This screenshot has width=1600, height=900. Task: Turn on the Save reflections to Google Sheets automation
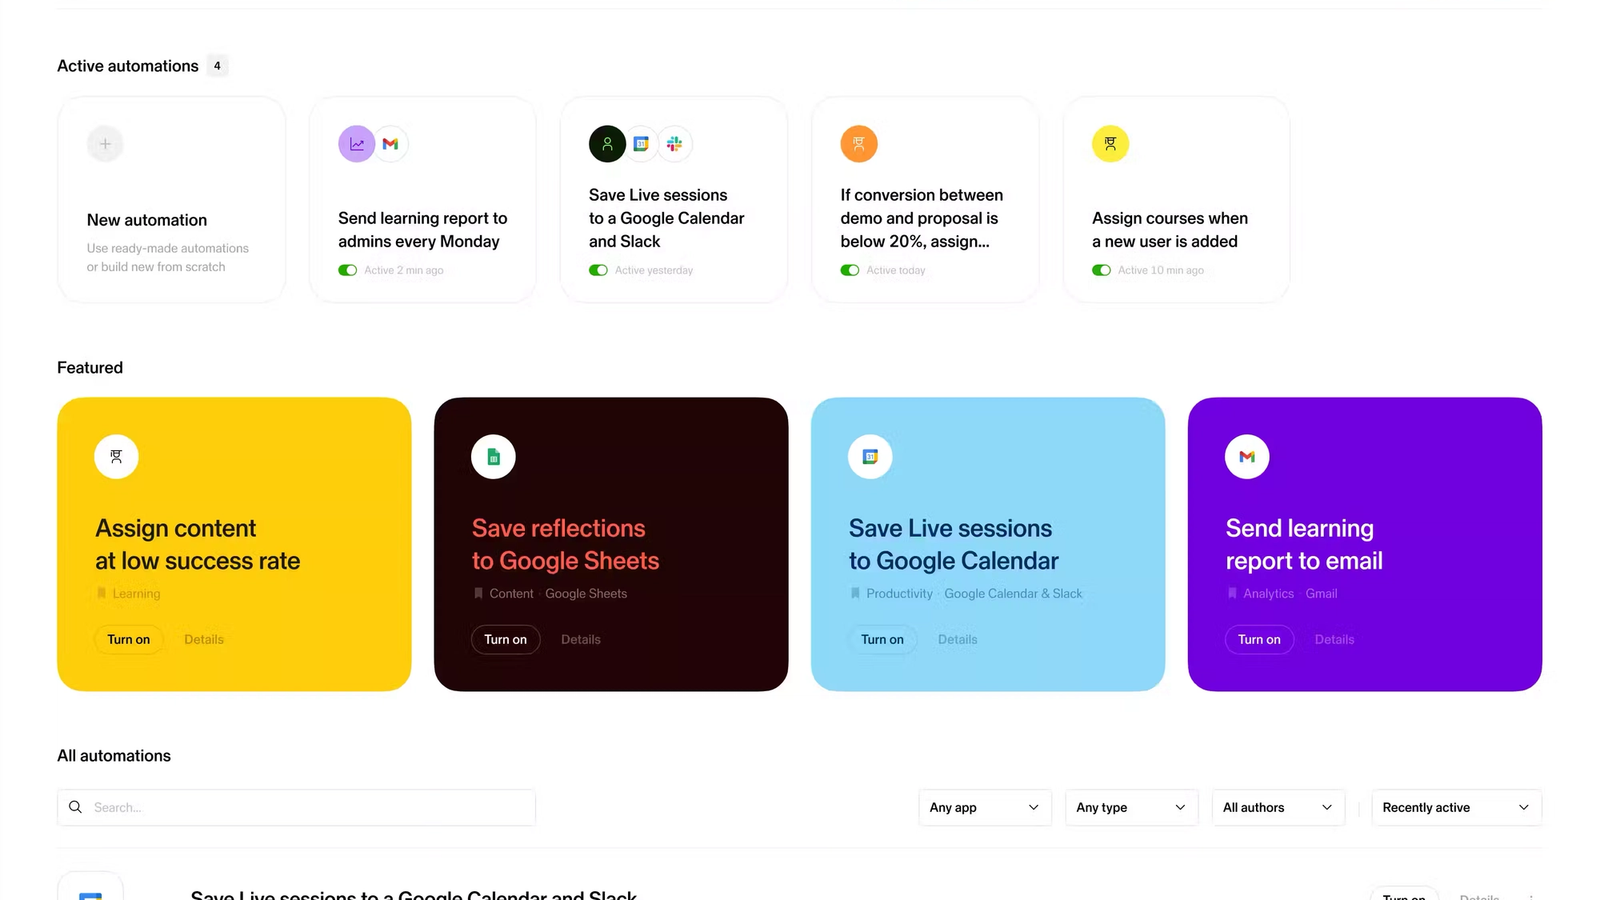coord(506,640)
